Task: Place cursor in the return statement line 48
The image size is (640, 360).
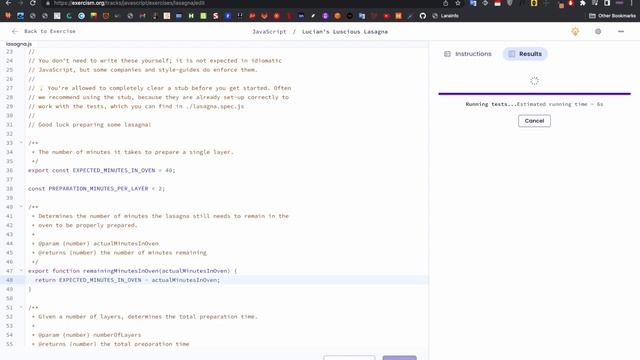Action: click(127, 280)
